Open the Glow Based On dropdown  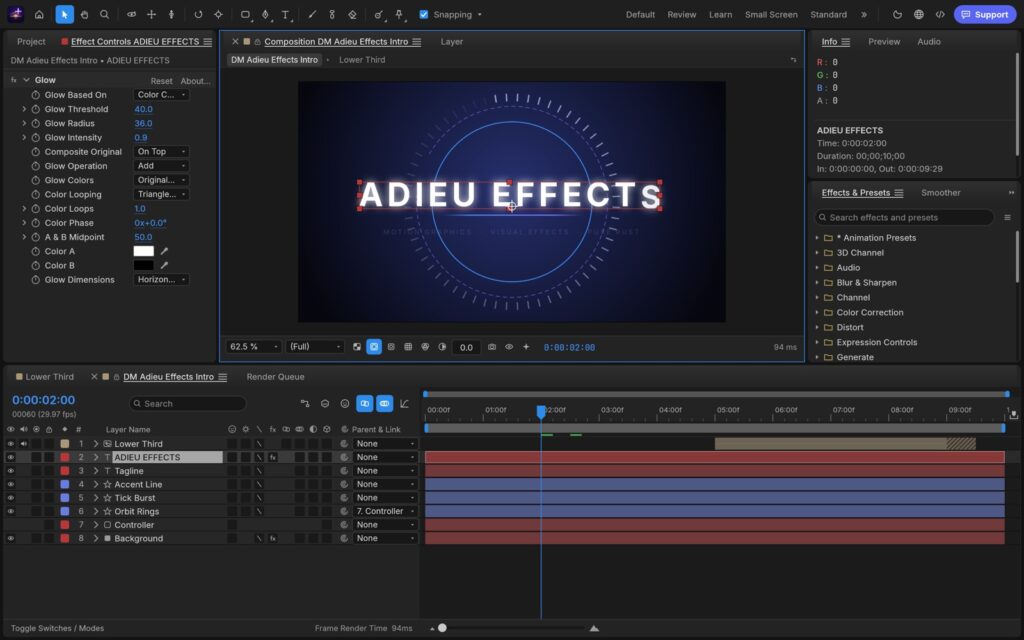coord(161,95)
